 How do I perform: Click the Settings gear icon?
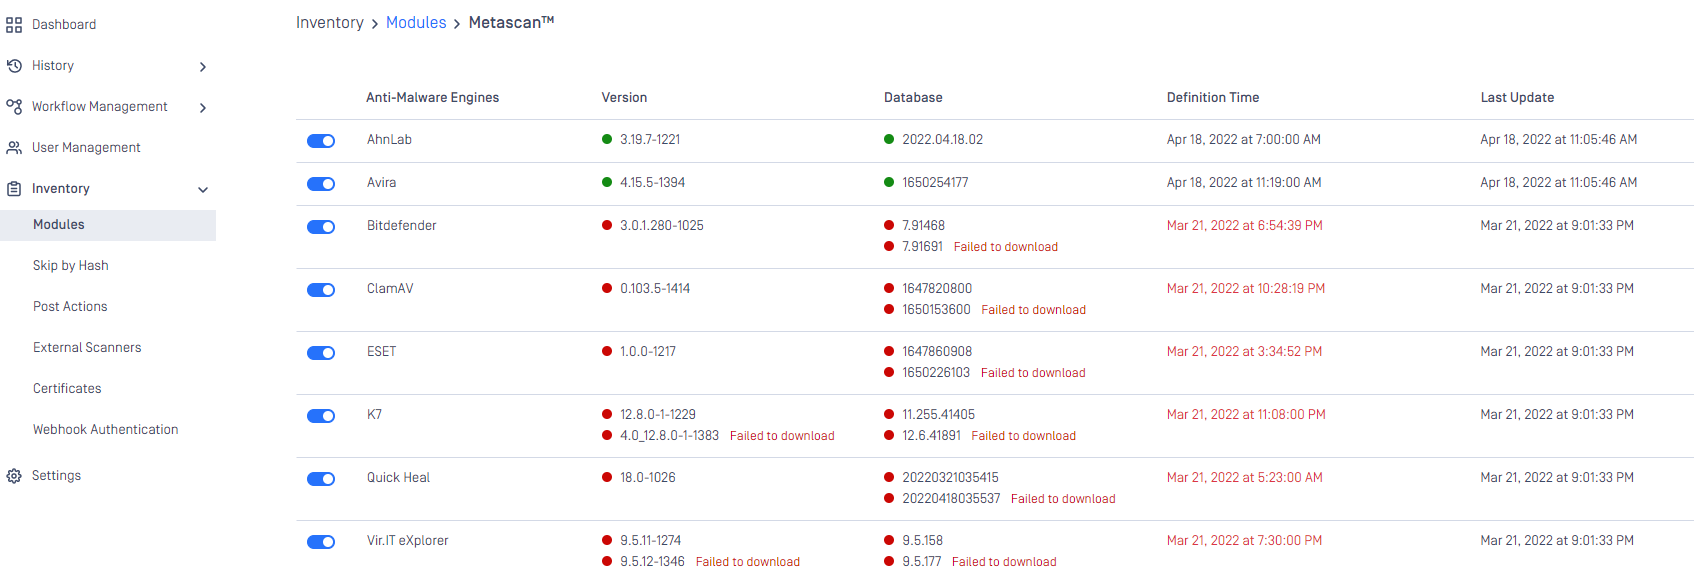(x=14, y=476)
